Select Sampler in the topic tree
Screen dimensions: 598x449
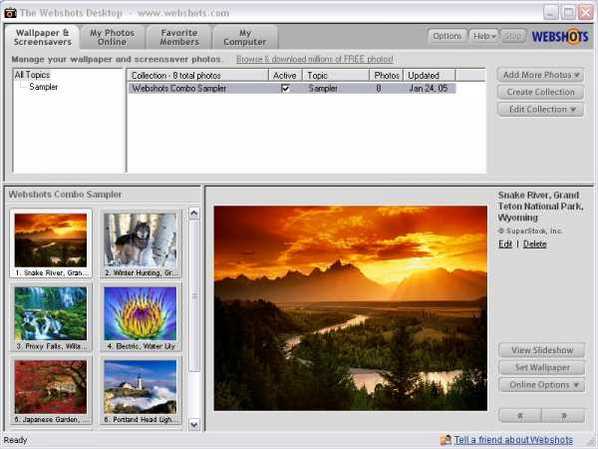point(43,87)
